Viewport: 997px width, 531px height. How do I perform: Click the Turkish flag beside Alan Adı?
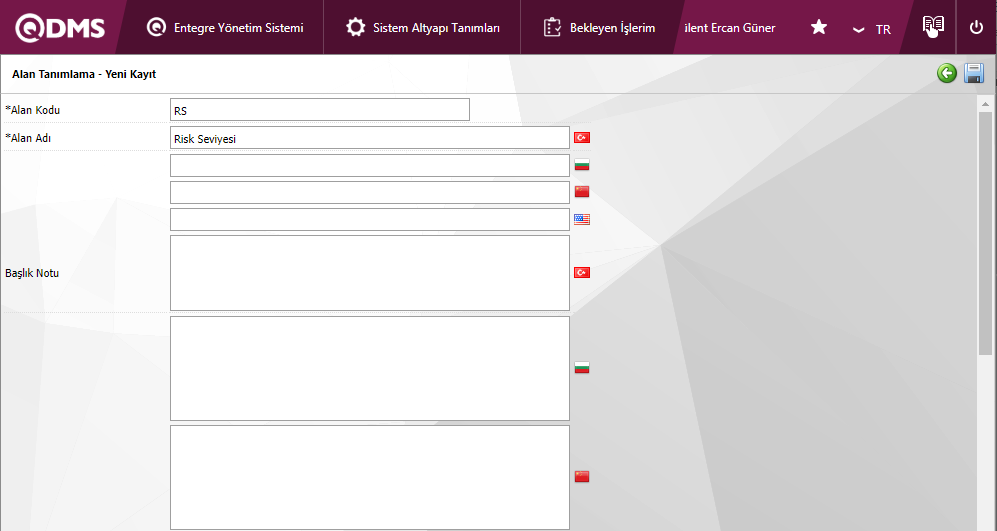[582, 138]
